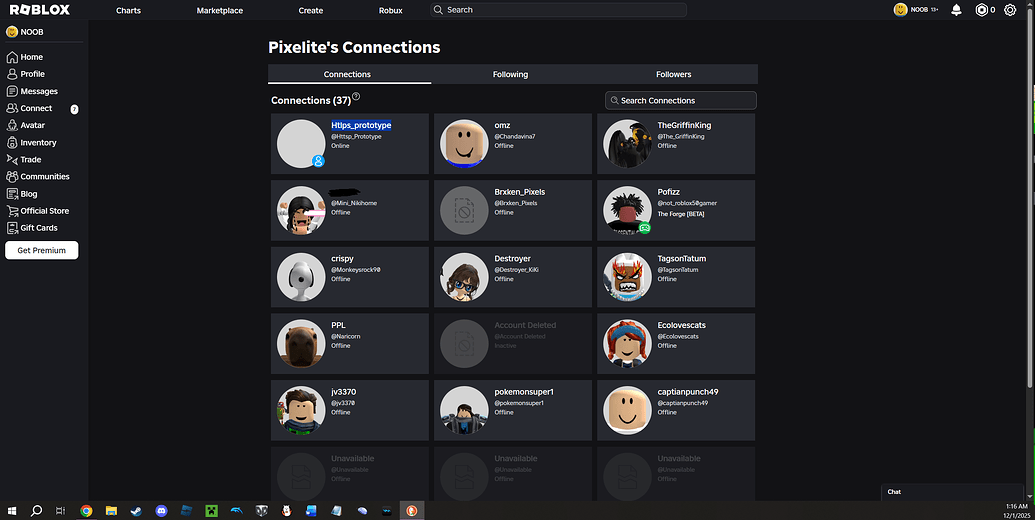Open the settings gear icon
The image size is (1035, 520).
(x=1010, y=10)
